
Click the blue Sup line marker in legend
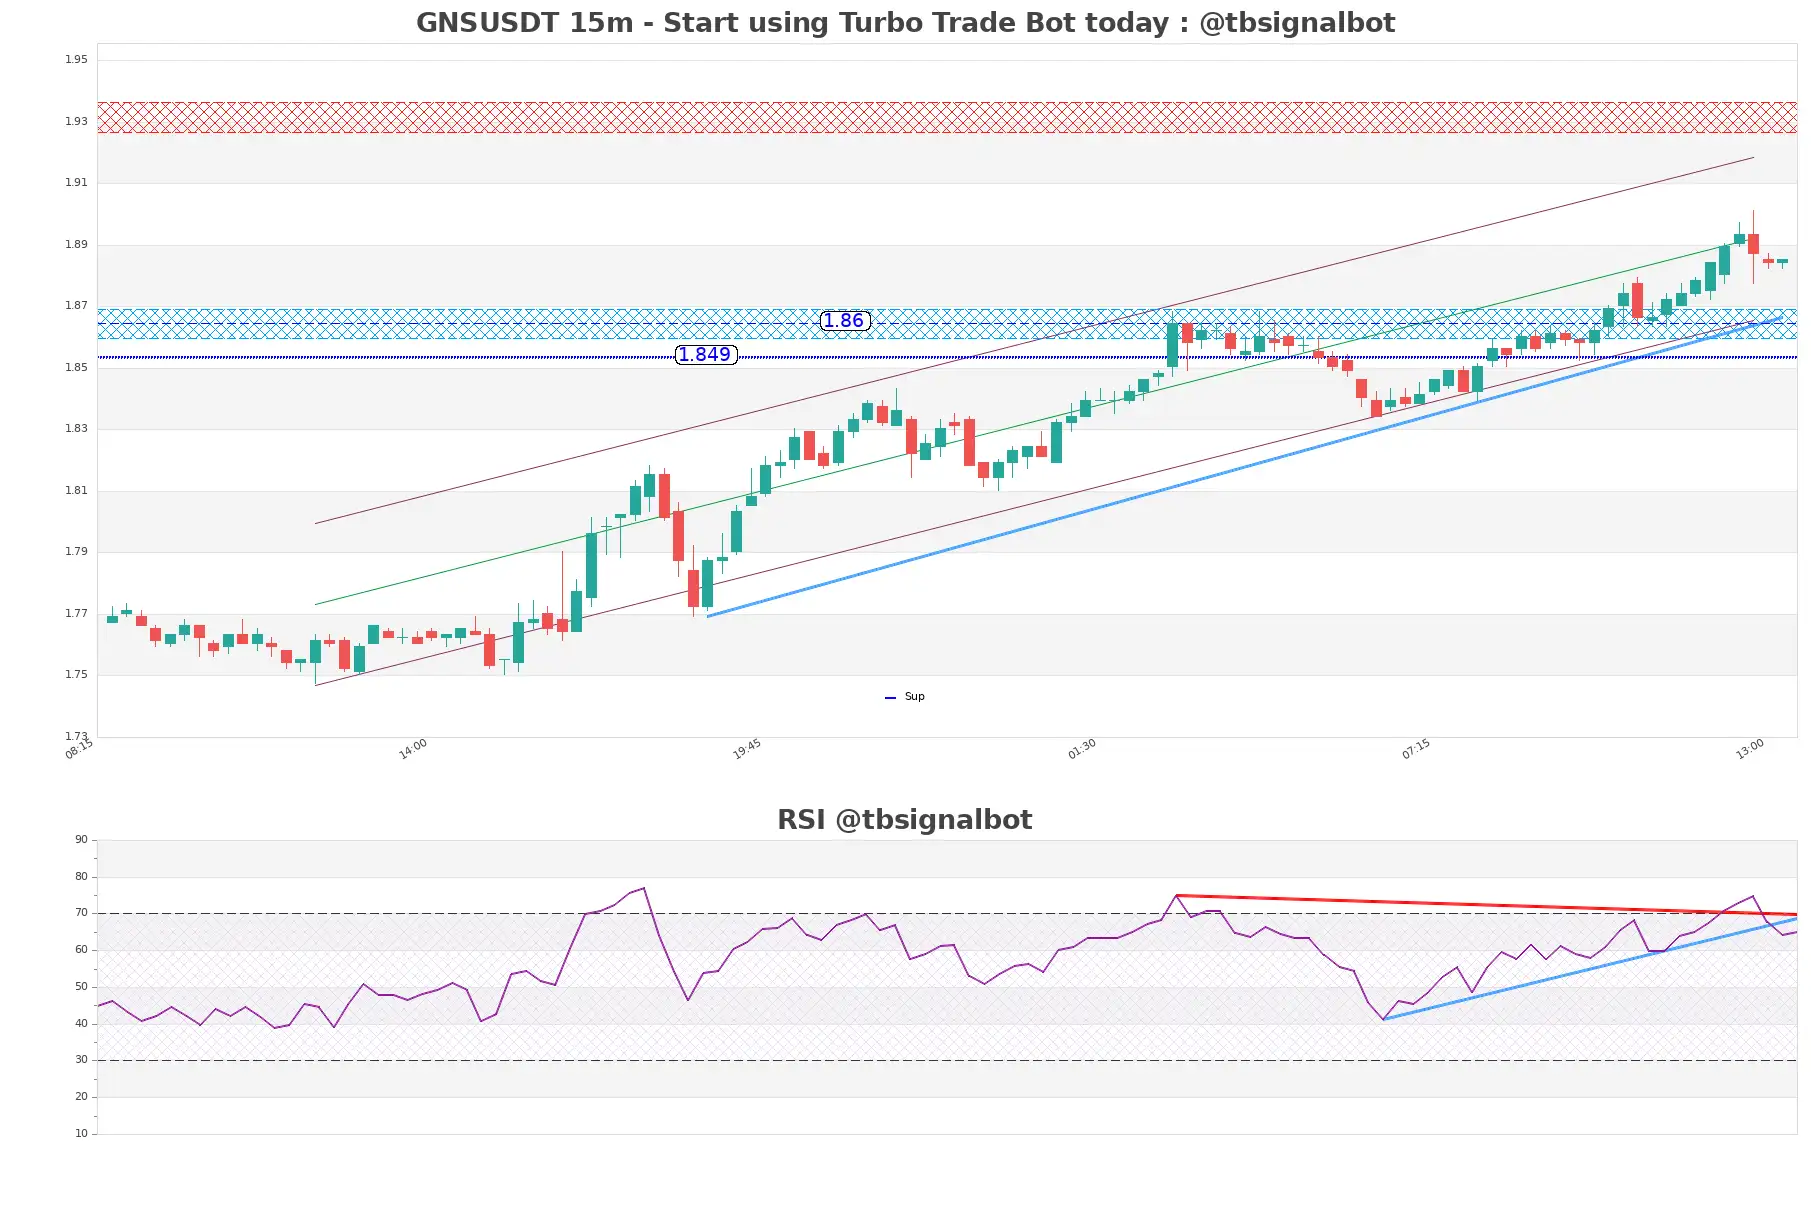(890, 698)
